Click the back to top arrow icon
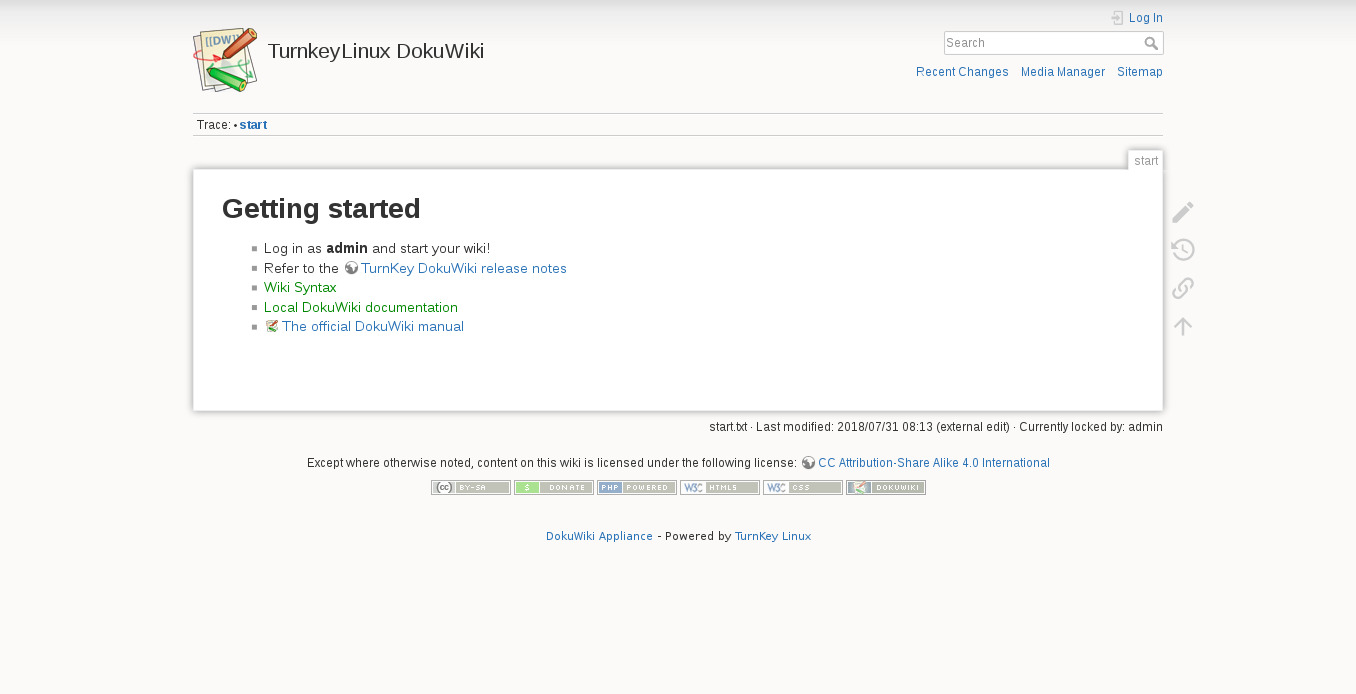The image size is (1356, 694). (x=1183, y=326)
